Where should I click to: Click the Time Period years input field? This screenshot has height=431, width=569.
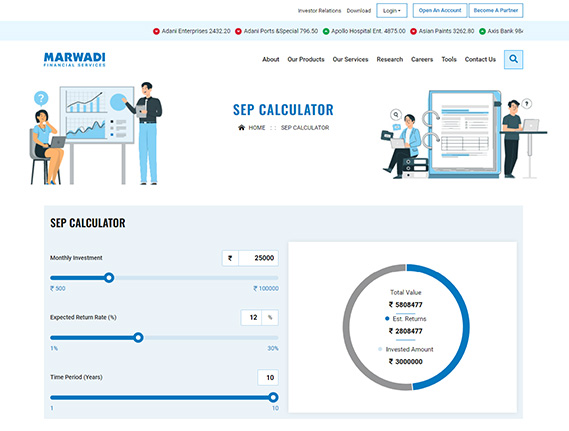tap(268, 377)
